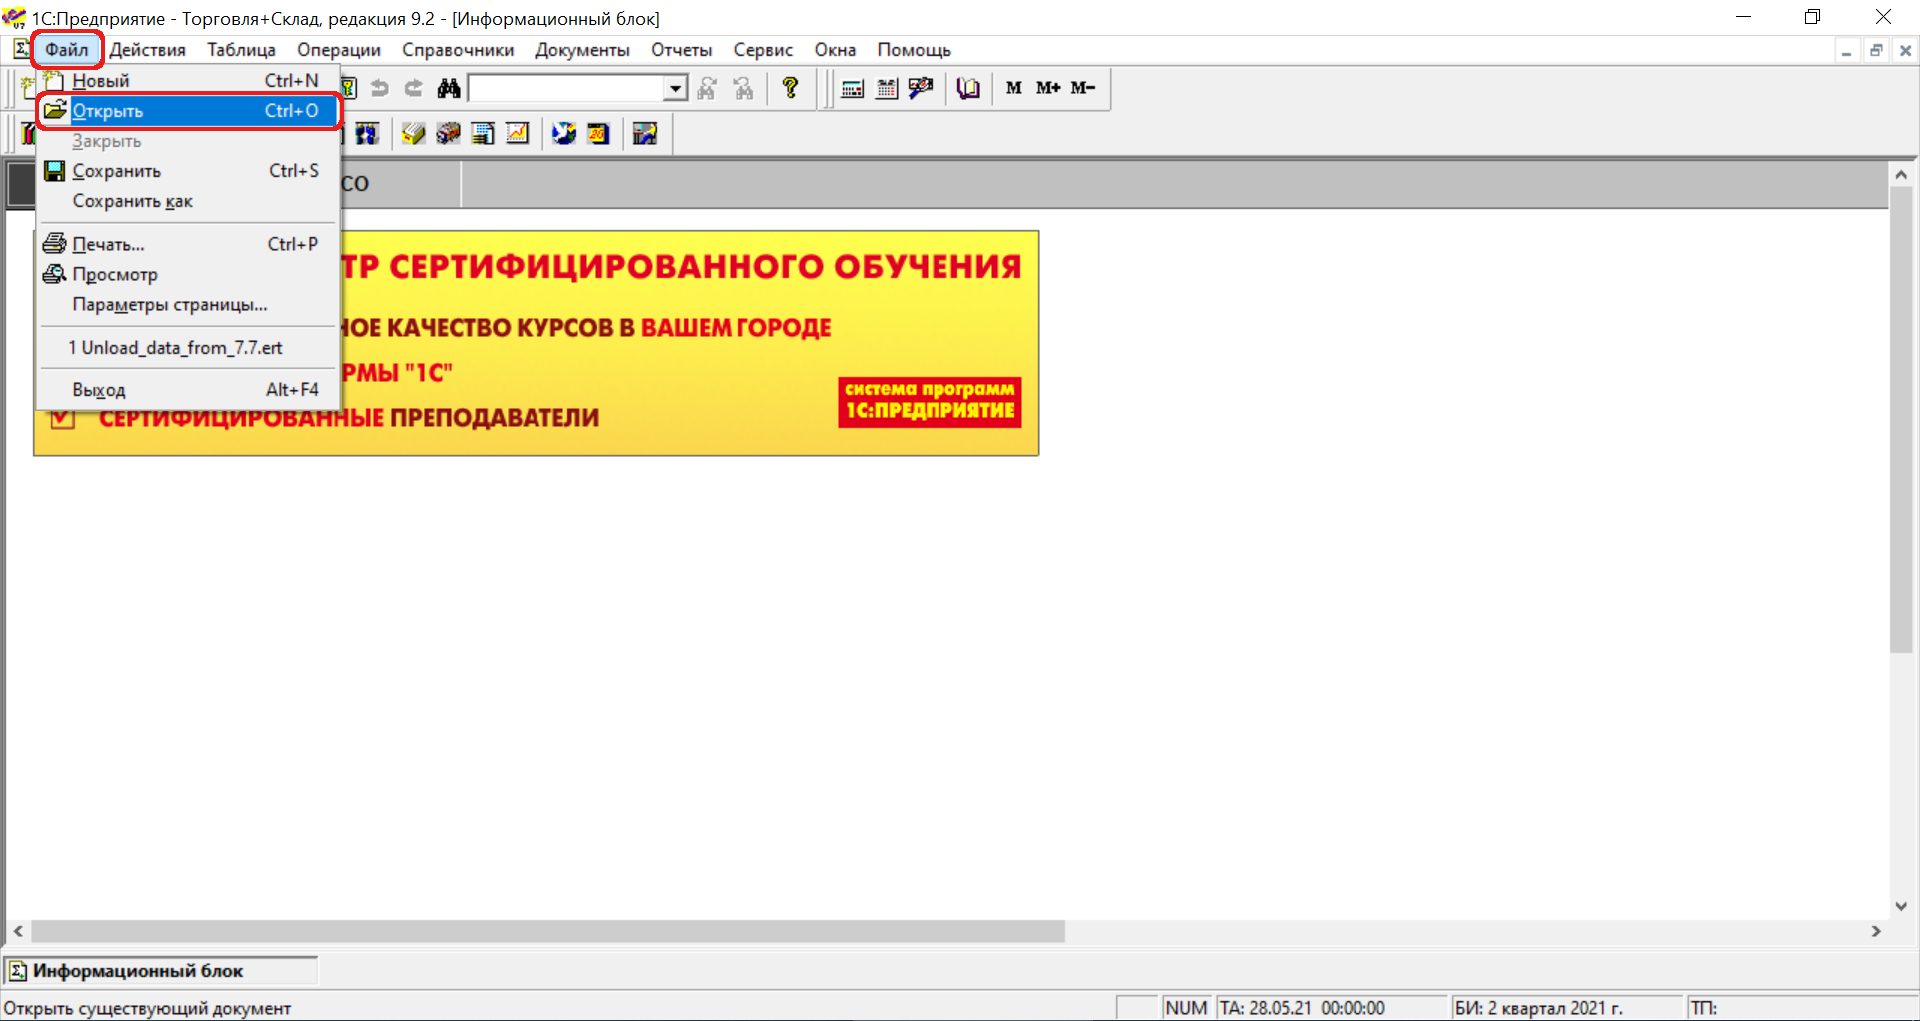Choose Открыть in the Файл menu

pyautogui.click(x=189, y=111)
